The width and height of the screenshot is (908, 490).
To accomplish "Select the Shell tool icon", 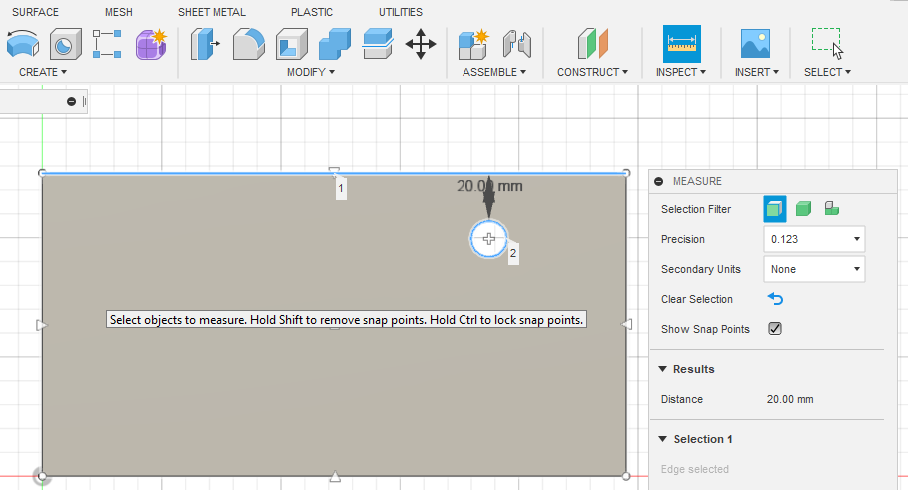I will click(291, 44).
